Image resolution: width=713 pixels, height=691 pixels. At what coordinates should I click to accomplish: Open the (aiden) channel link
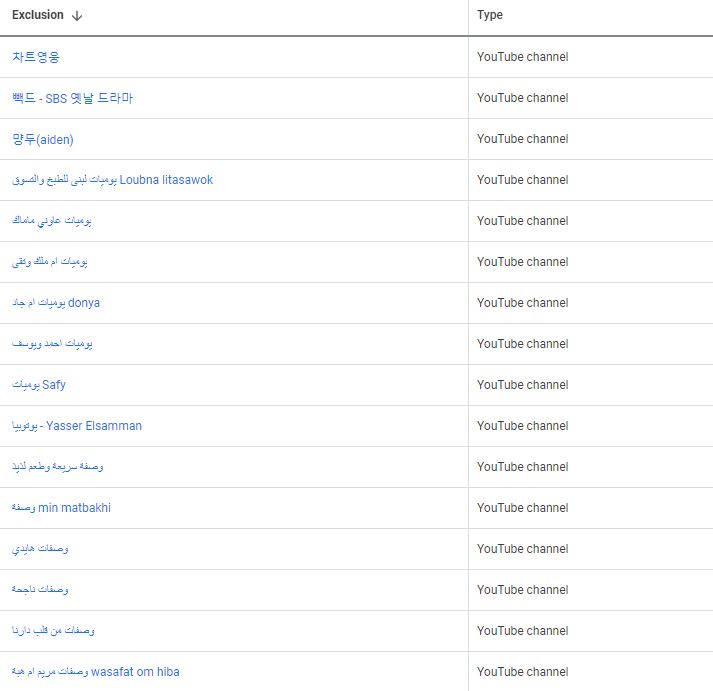tap(43, 139)
